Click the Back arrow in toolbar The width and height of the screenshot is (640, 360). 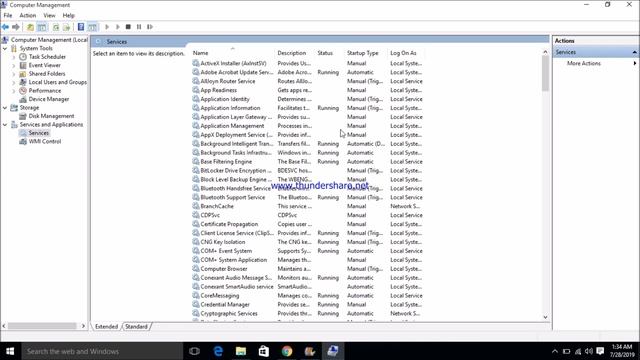tap(5, 27)
